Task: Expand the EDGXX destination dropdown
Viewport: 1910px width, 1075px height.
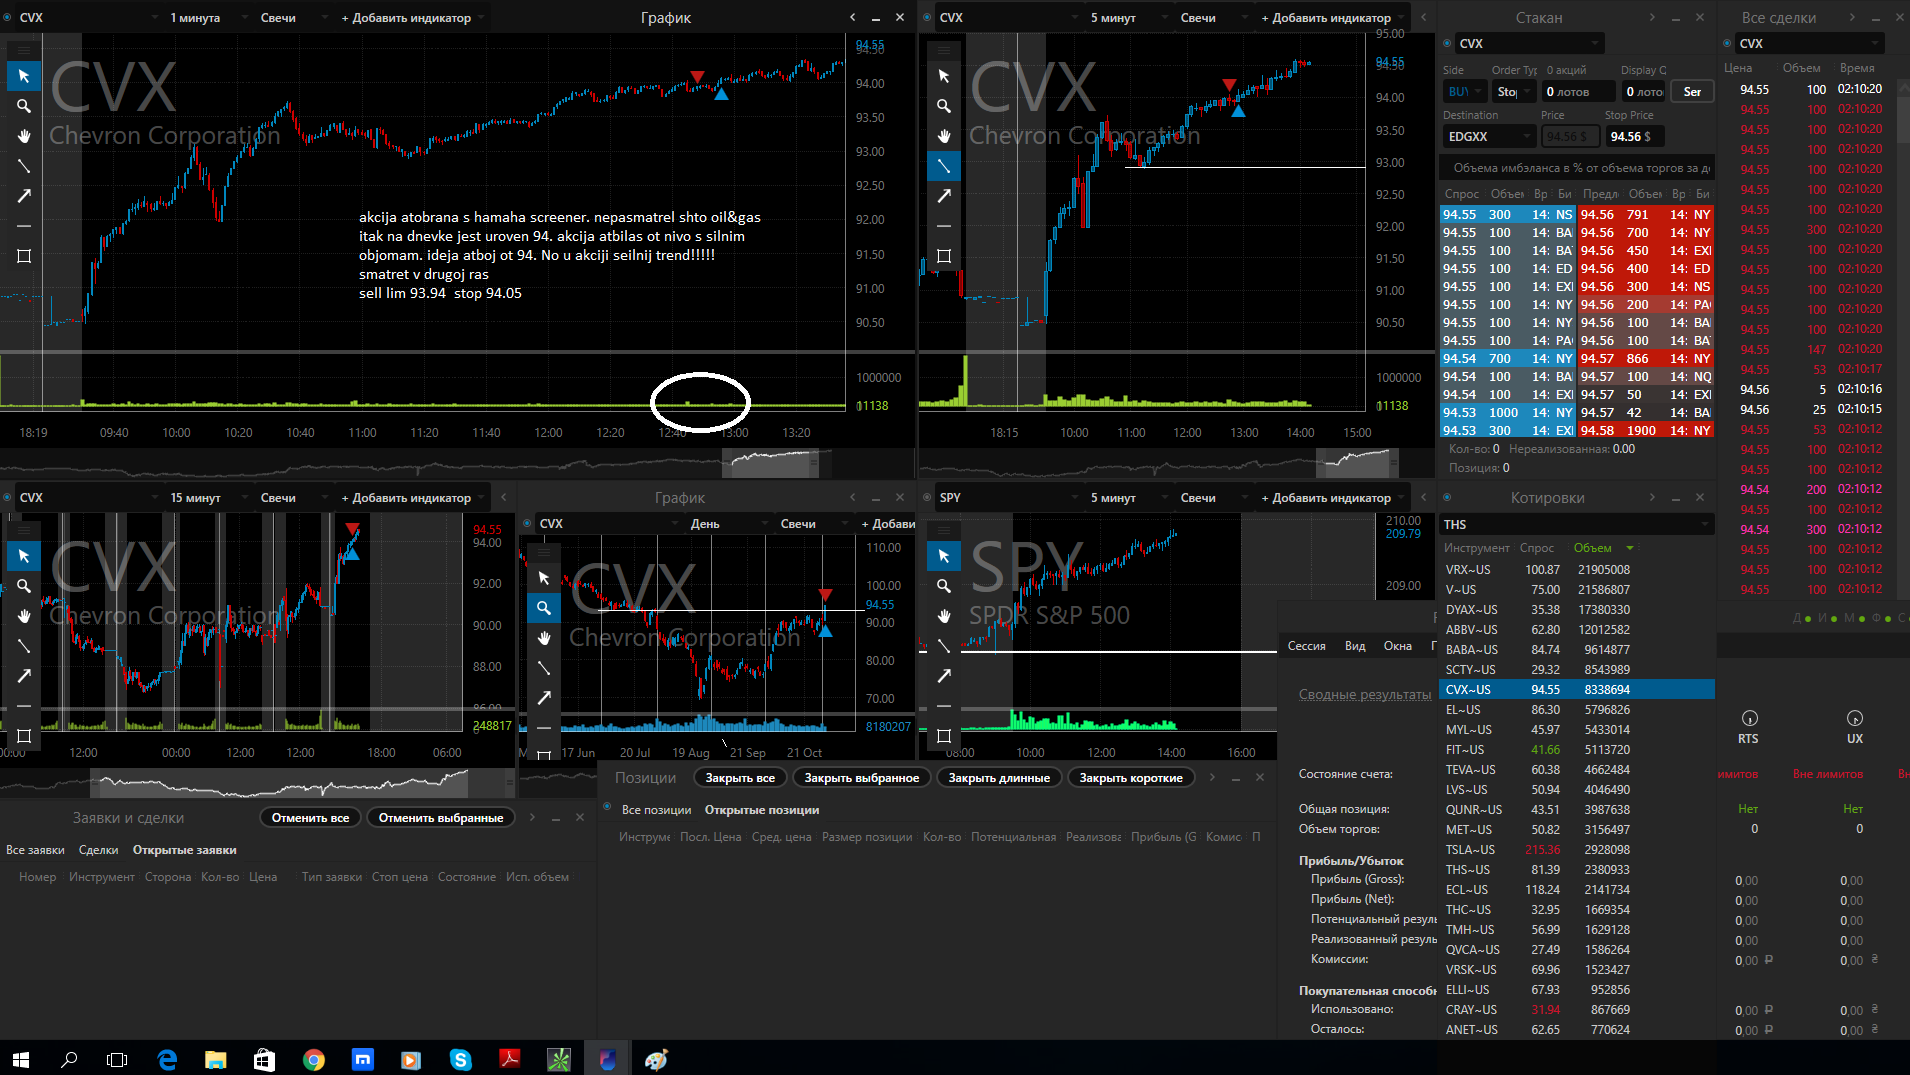Action: pyautogui.click(x=1488, y=137)
